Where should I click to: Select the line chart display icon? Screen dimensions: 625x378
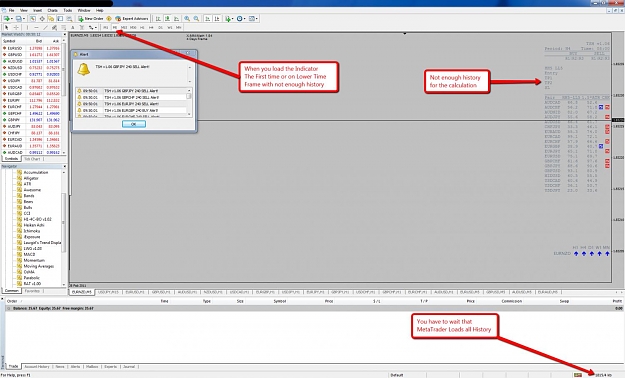[x=177, y=18]
